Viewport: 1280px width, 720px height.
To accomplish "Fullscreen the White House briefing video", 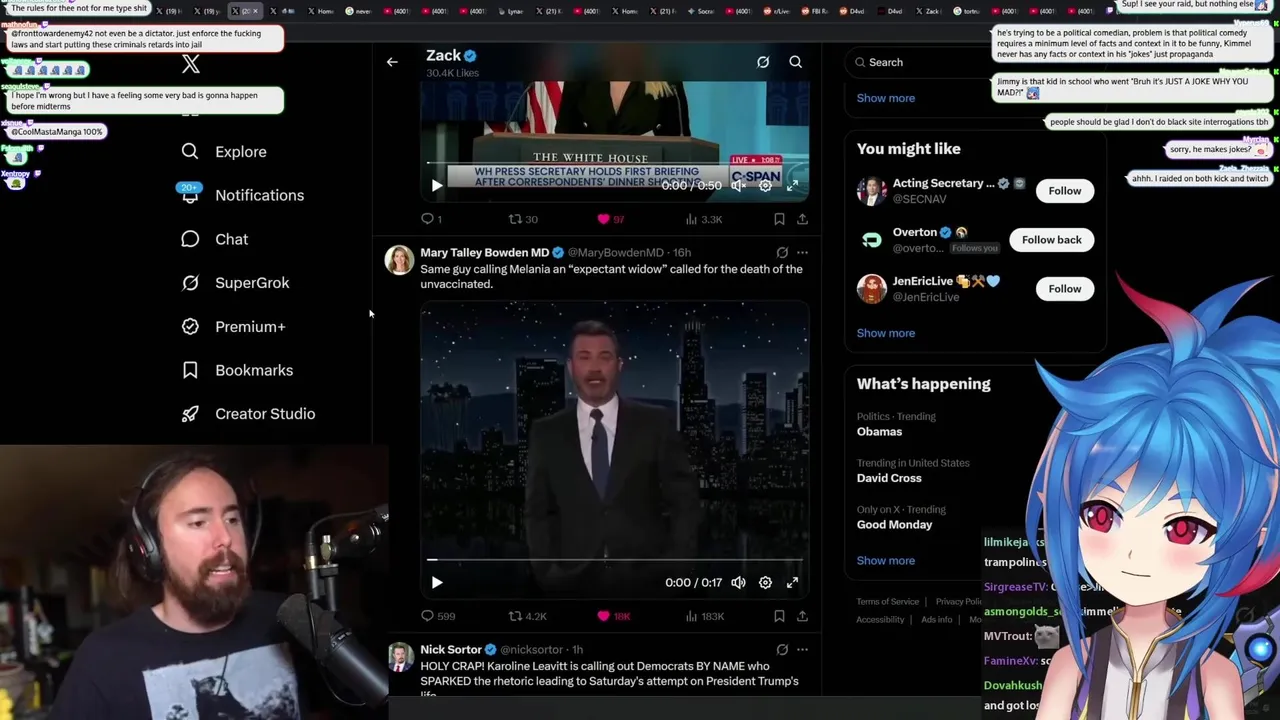I will coord(792,185).
